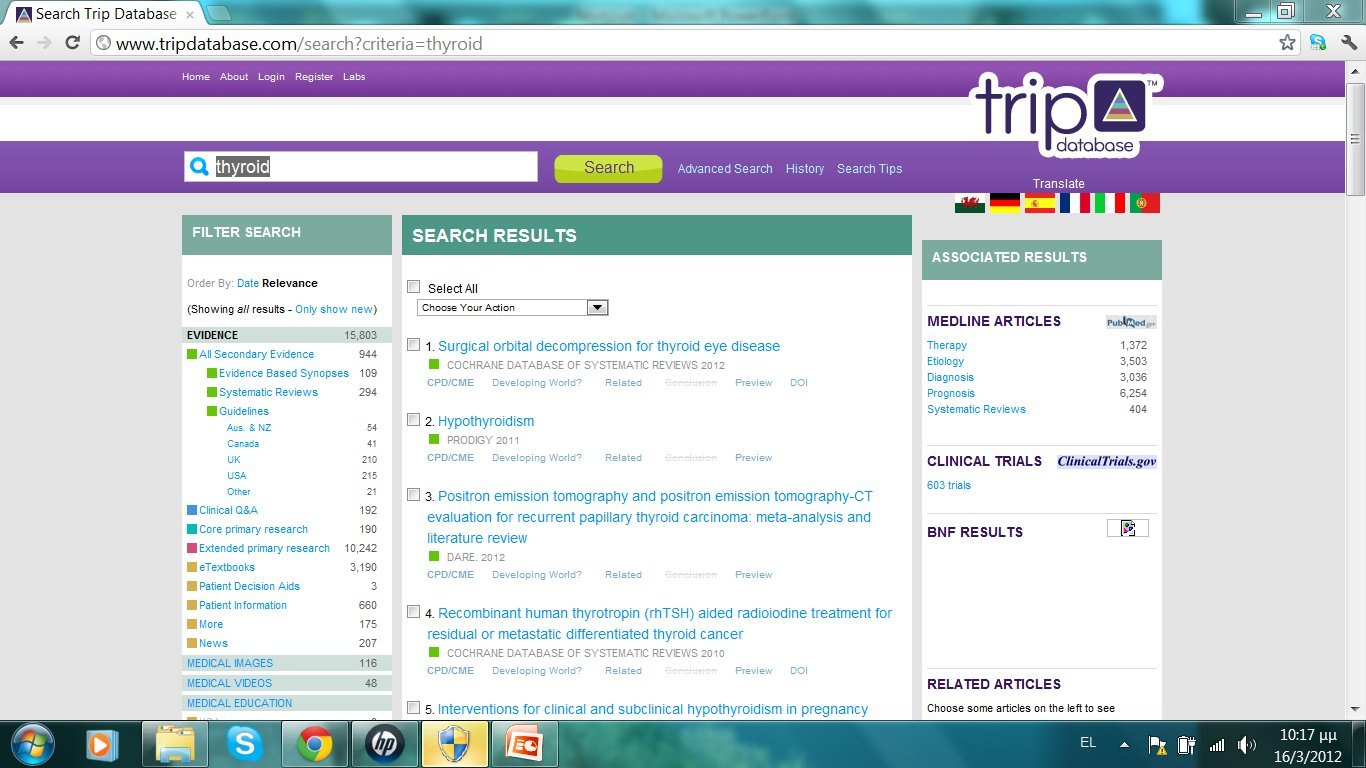
Task: Translate page using the German flag
Action: click(1005, 203)
